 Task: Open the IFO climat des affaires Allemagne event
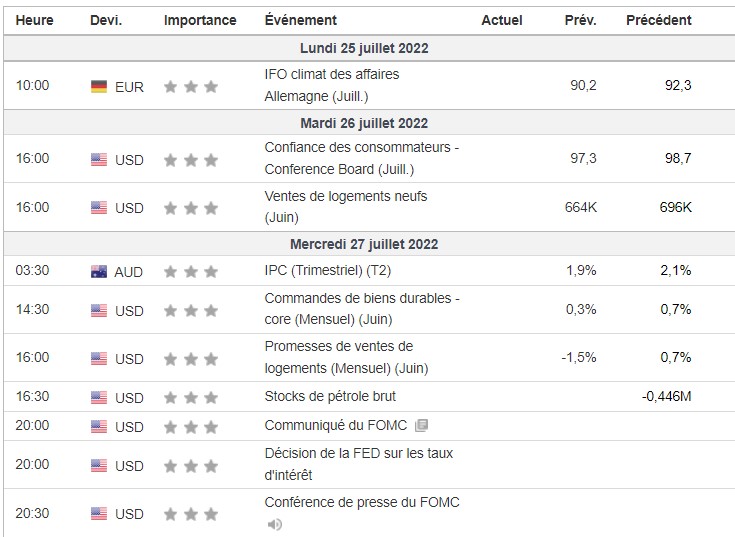pos(331,84)
